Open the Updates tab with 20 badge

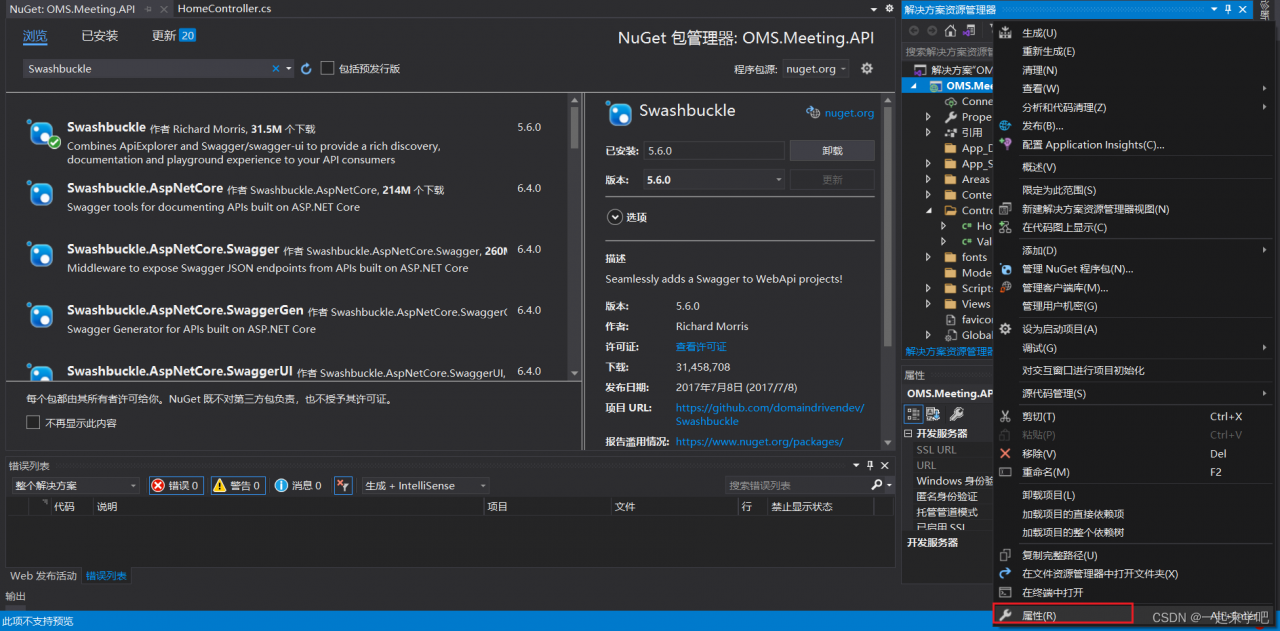click(174, 35)
